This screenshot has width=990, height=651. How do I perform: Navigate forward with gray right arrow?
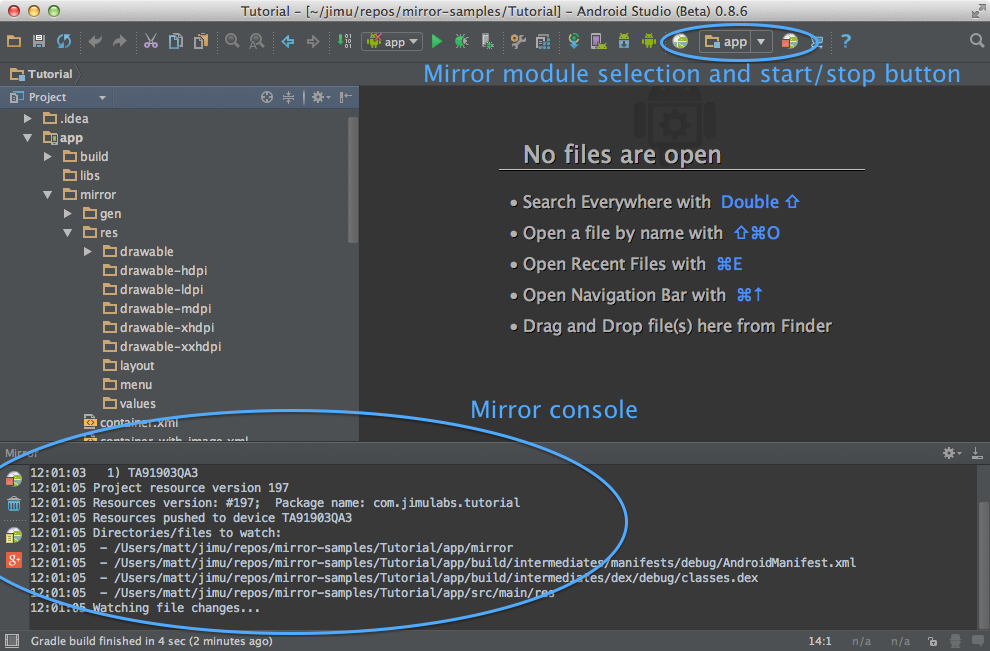(x=313, y=42)
